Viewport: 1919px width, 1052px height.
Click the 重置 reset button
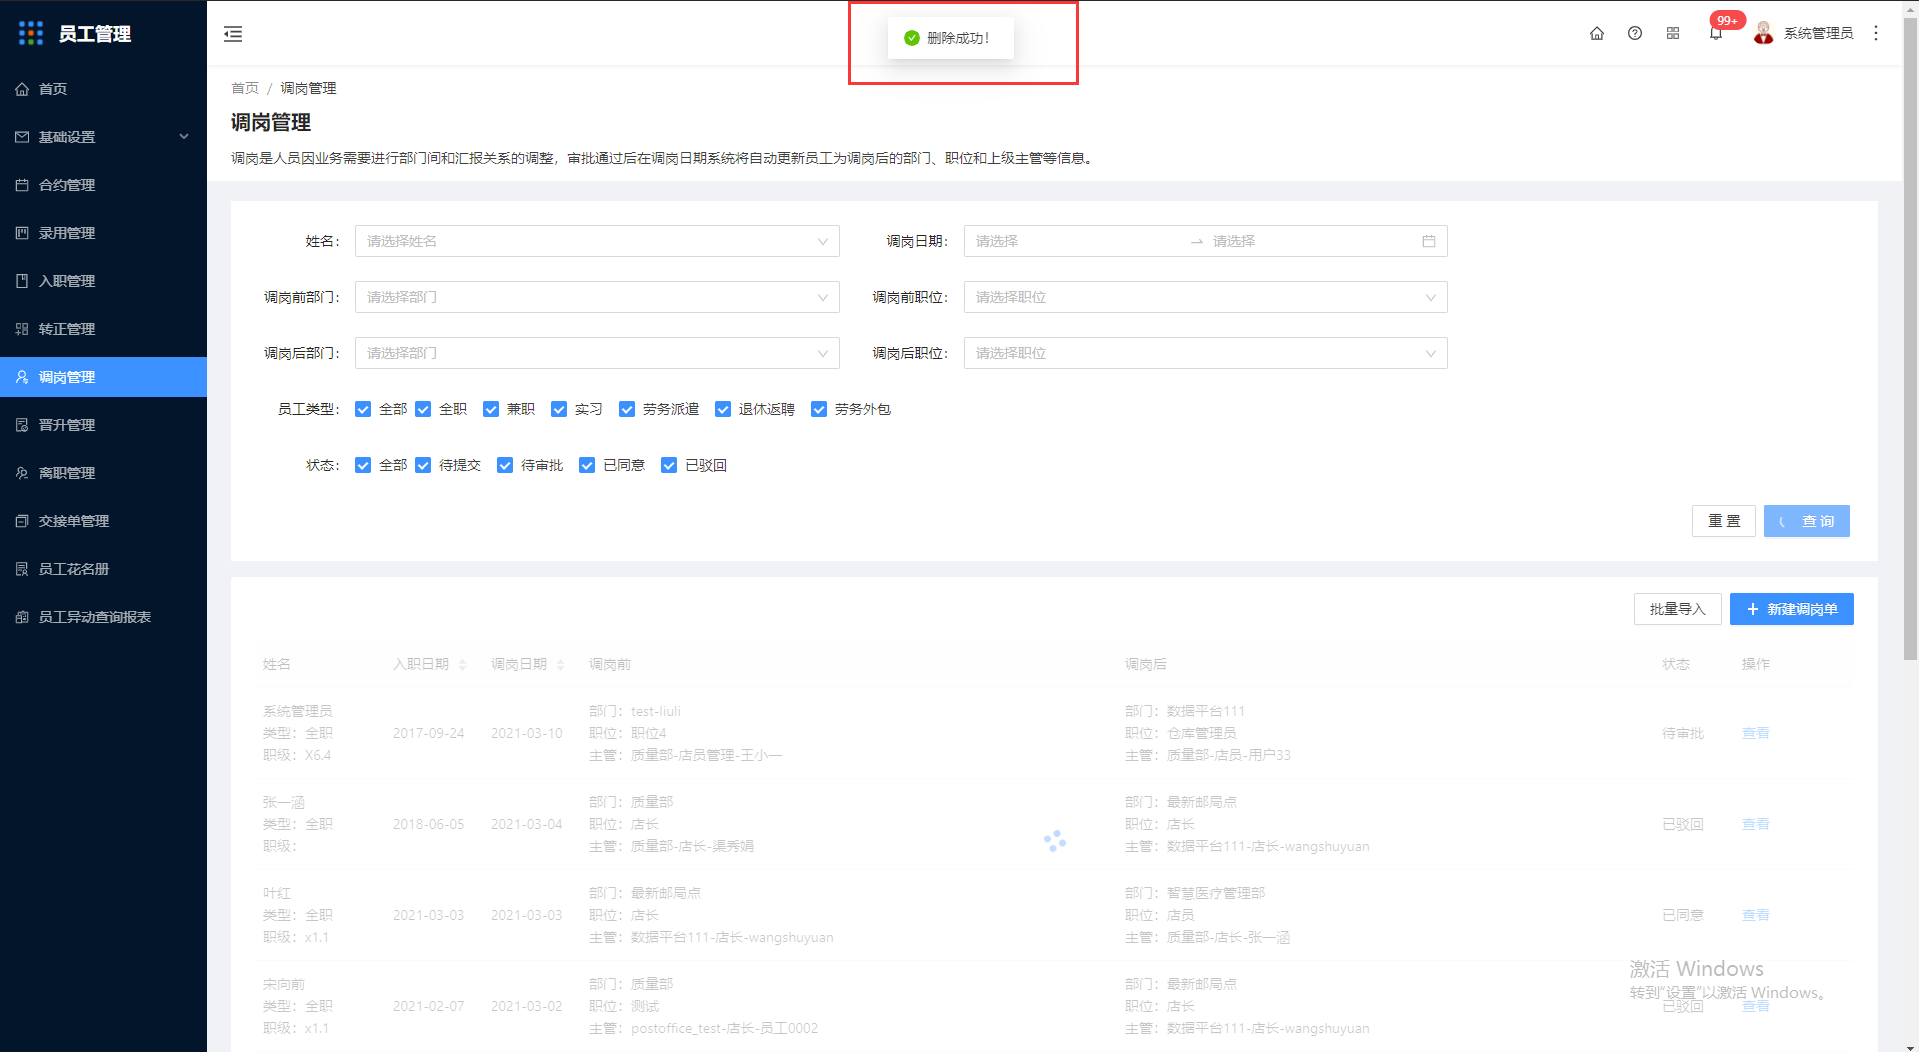[1723, 521]
